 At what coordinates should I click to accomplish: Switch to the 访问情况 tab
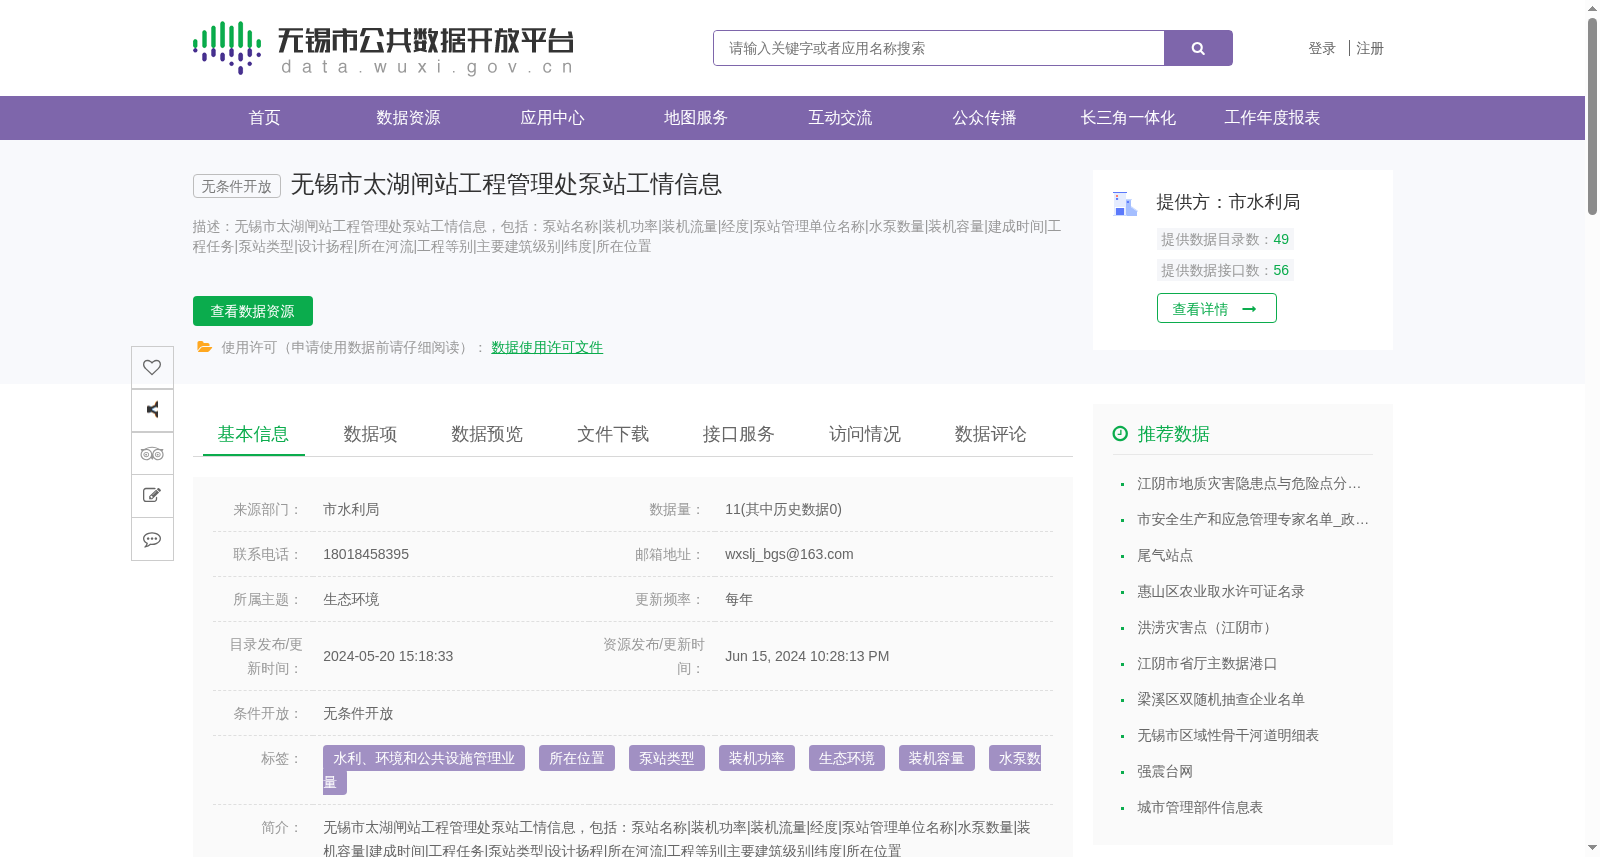coord(865,434)
